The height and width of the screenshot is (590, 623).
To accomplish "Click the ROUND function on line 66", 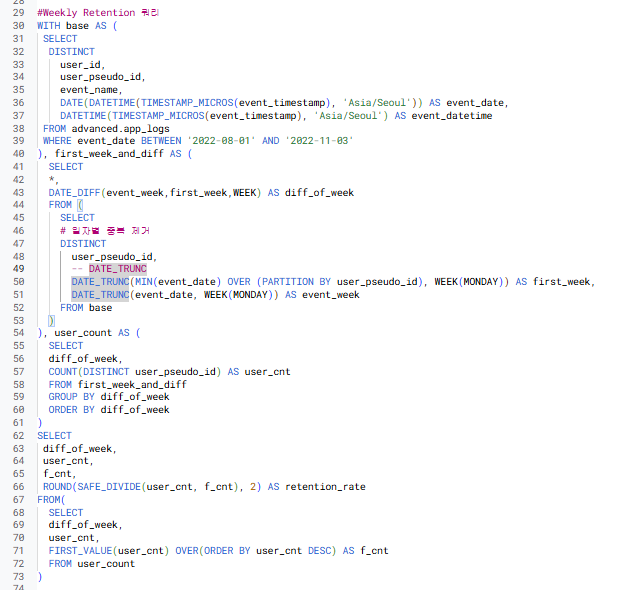I will [x=57, y=487].
